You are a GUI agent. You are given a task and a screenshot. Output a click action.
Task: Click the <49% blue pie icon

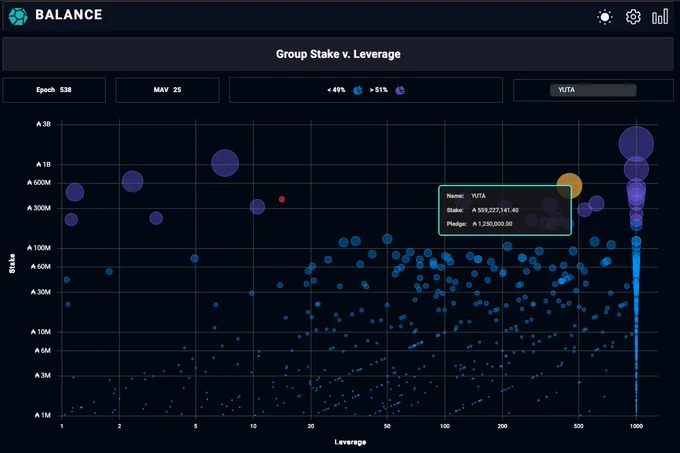[x=358, y=90]
